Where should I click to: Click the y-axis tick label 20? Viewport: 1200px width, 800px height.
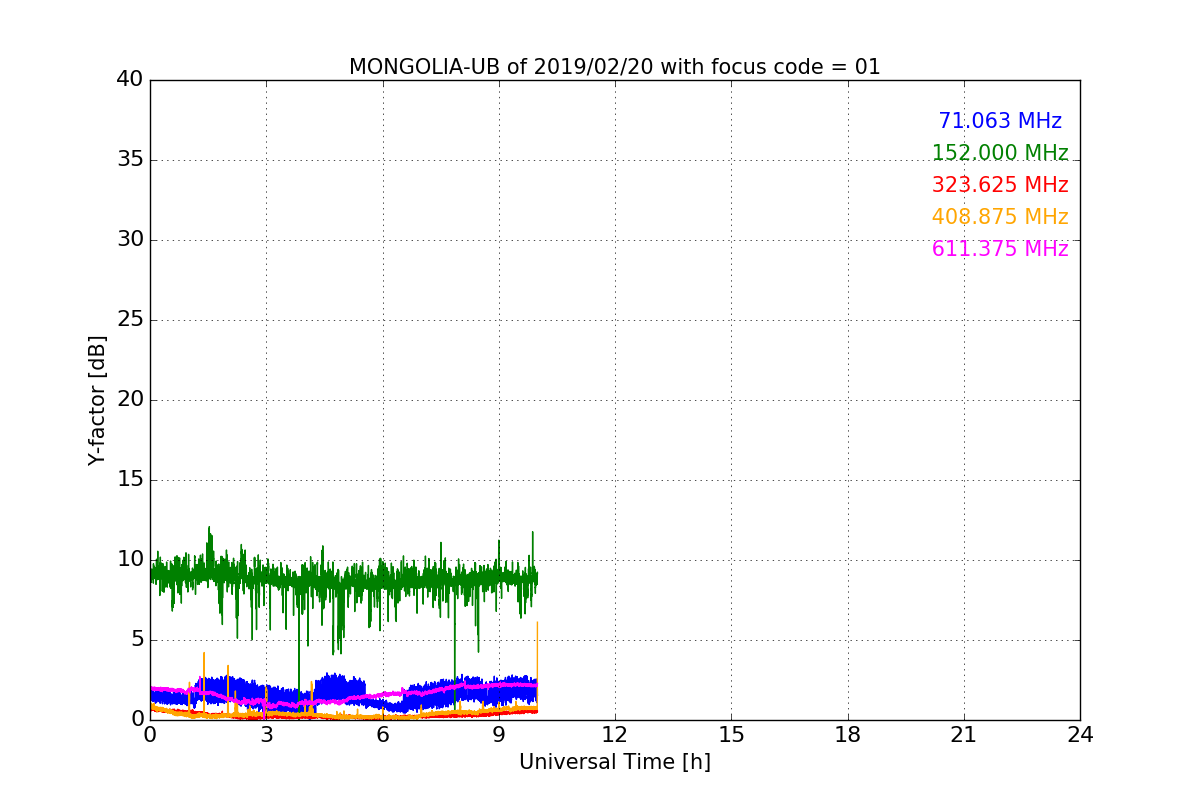(x=130, y=399)
